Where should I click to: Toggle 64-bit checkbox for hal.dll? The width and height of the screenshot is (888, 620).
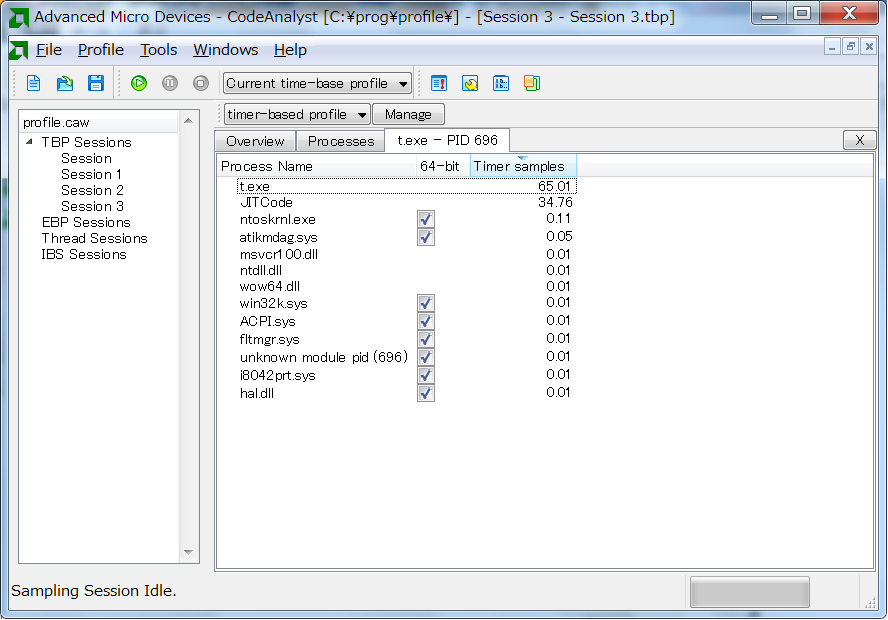click(x=425, y=392)
